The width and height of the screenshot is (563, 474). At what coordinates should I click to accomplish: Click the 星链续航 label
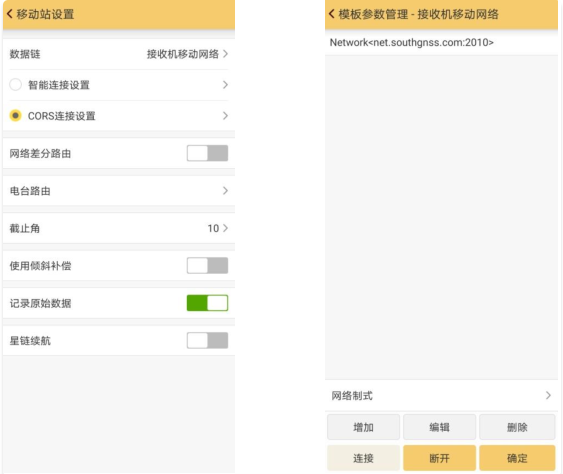point(30,340)
